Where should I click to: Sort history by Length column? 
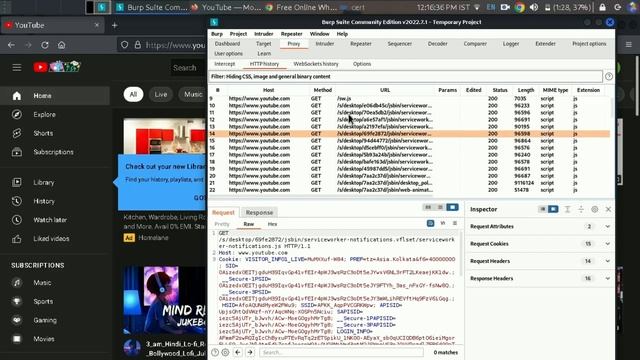pyautogui.click(x=526, y=90)
